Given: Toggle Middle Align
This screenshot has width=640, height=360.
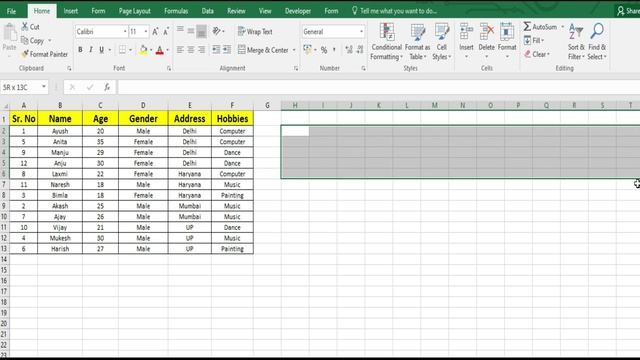Looking at the screenshot, I should [x=191, y=31].
